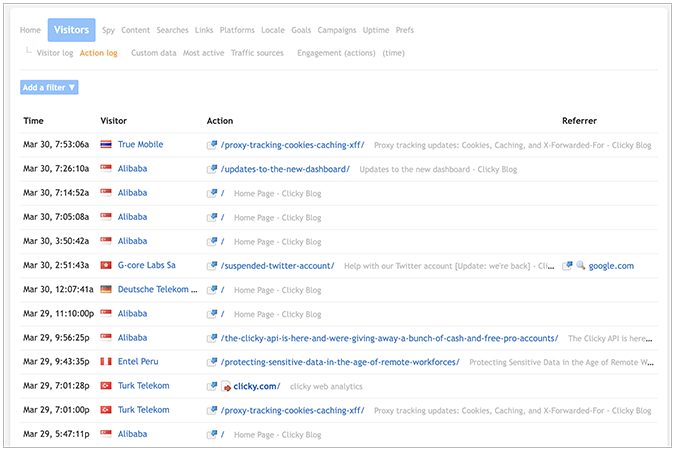
Task: Click the page icon before /suspended-twitter-account/
Action: 212,266
